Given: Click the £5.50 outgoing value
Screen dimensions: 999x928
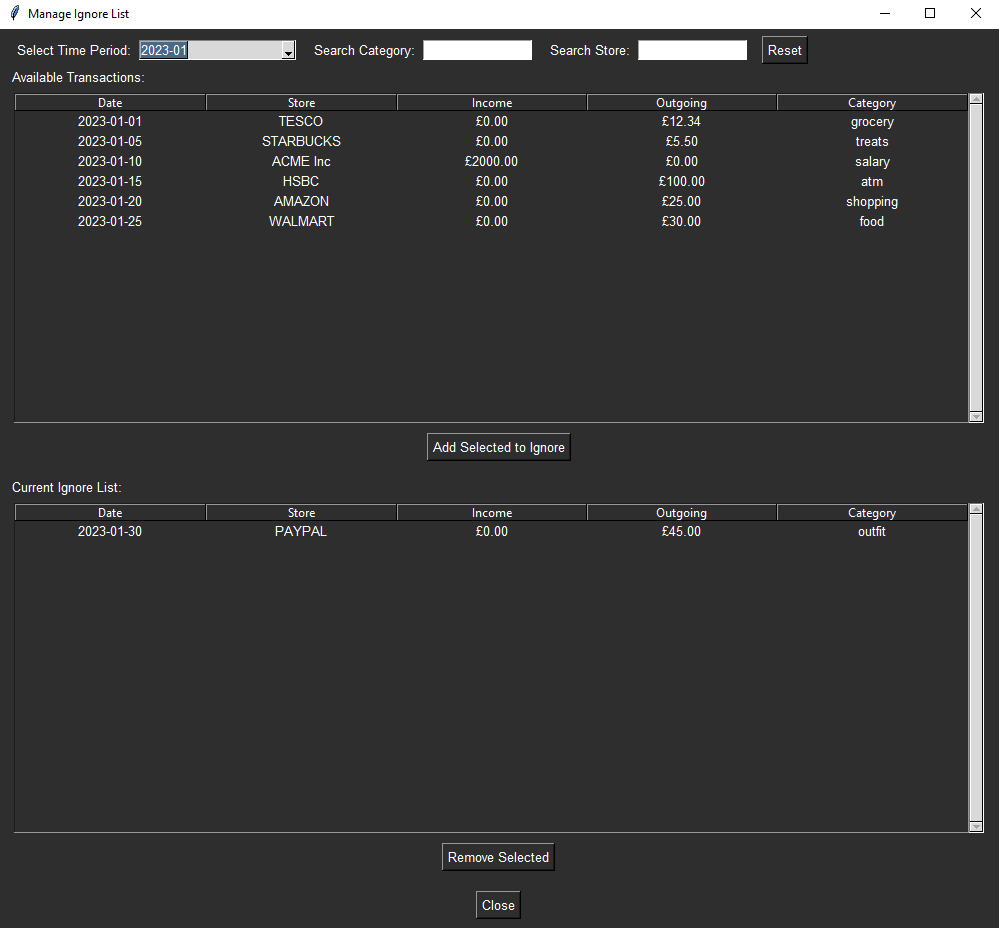Looking at the screenshot, I should click(682, 141).
